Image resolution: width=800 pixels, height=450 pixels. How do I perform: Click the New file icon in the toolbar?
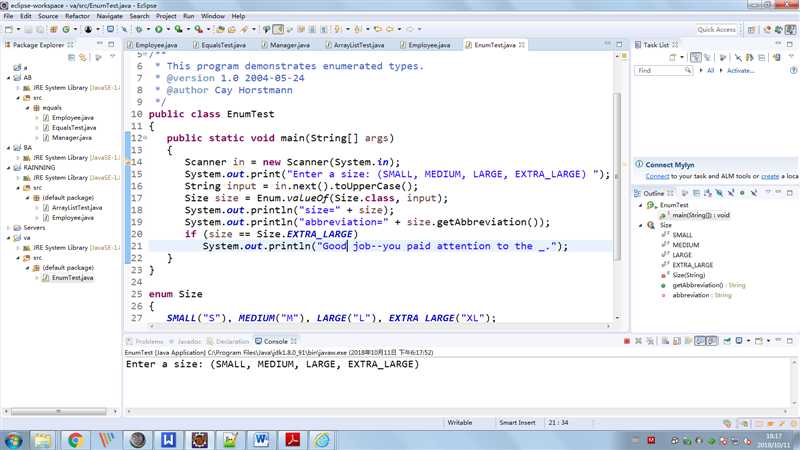coord(9,29)
